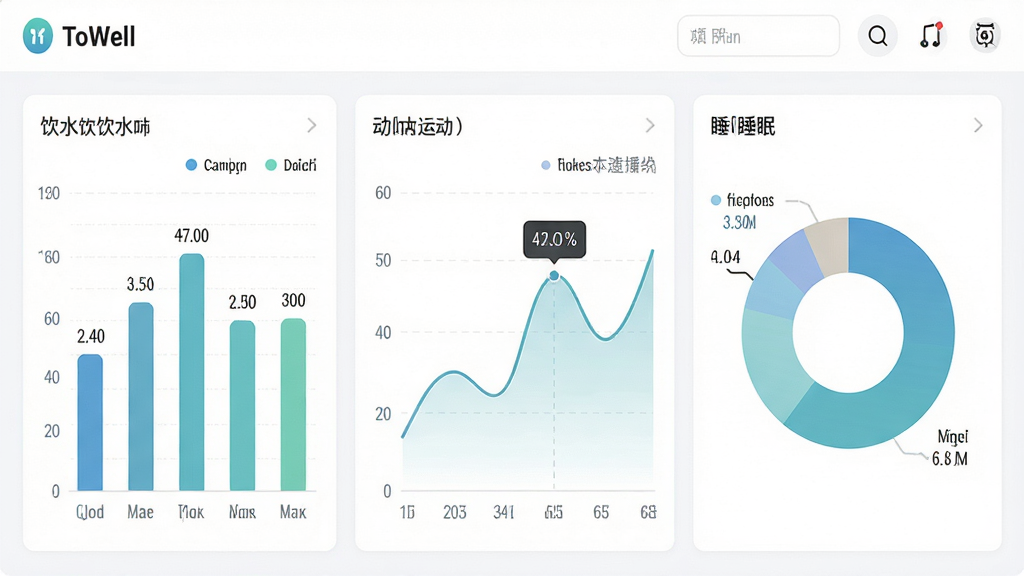Viewport: 1024px width, 576px height.
Task: Toggle the Daich legend series
Action: click(x=291, y=165)
